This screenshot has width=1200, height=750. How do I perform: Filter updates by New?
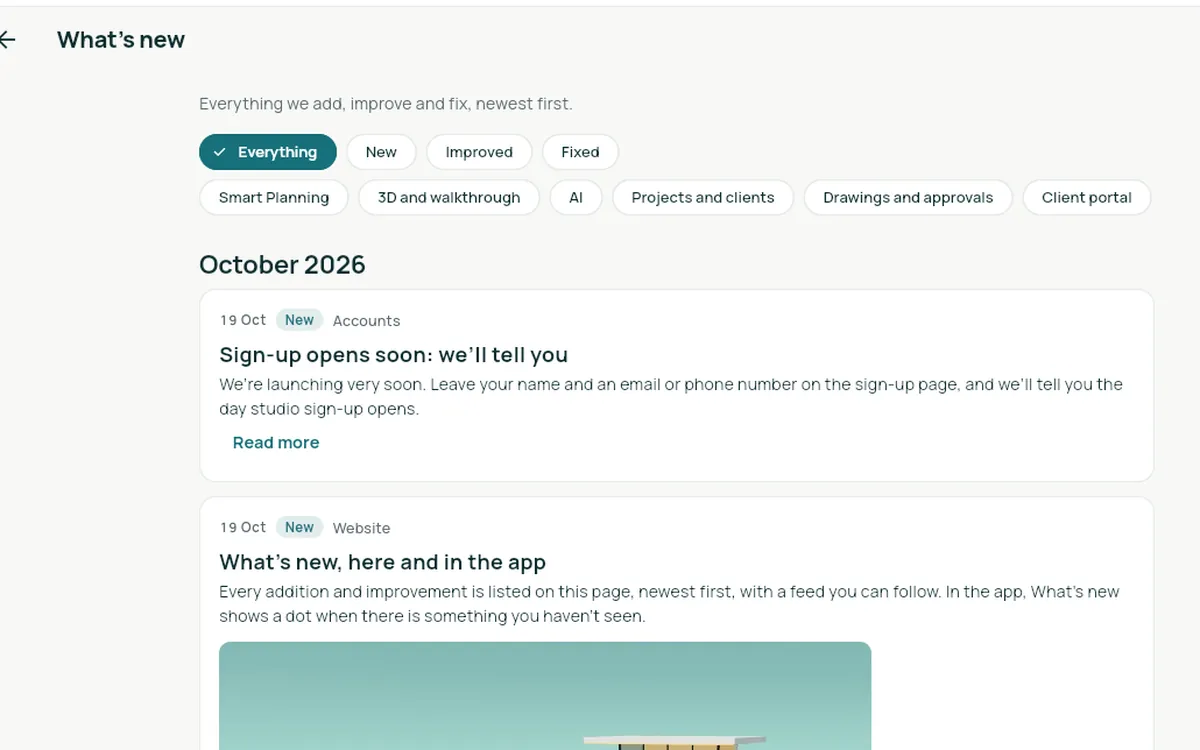tap(381, 152)
